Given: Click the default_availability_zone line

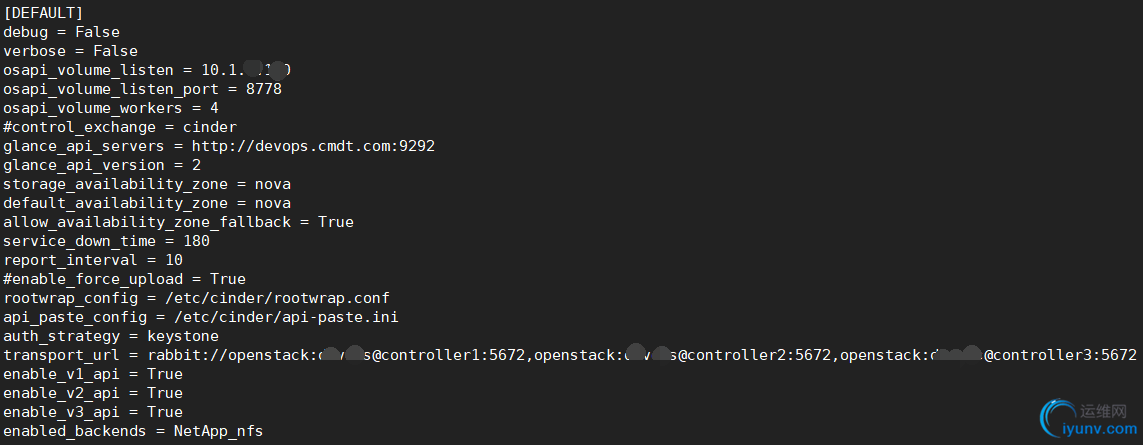Looking at the screenshot, I should click(x=147, y=203).
